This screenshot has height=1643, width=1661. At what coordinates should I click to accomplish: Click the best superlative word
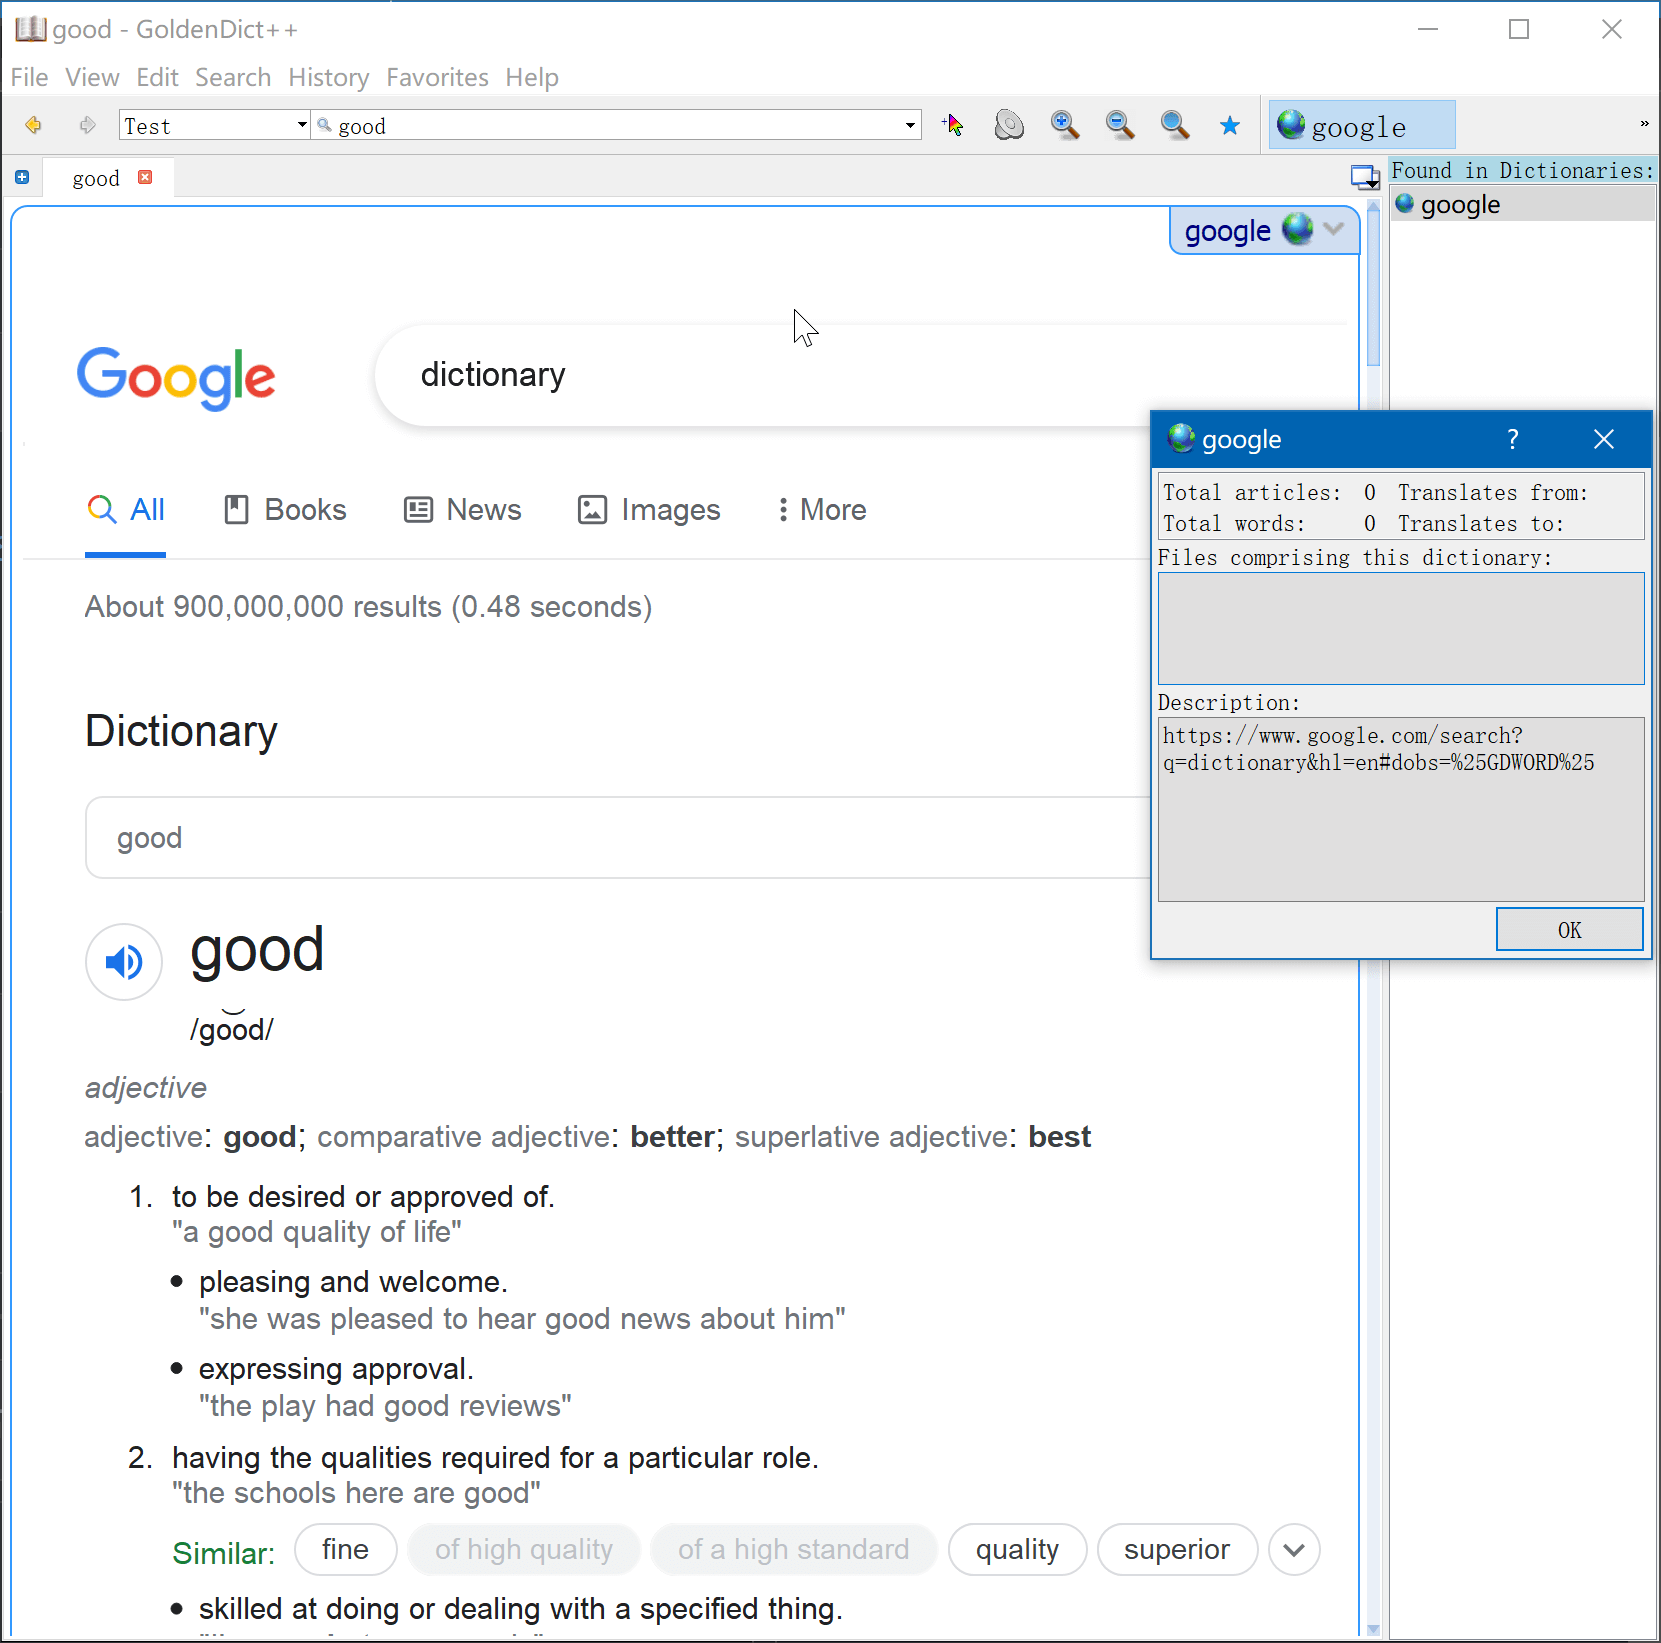(x=1059, y=1137)
